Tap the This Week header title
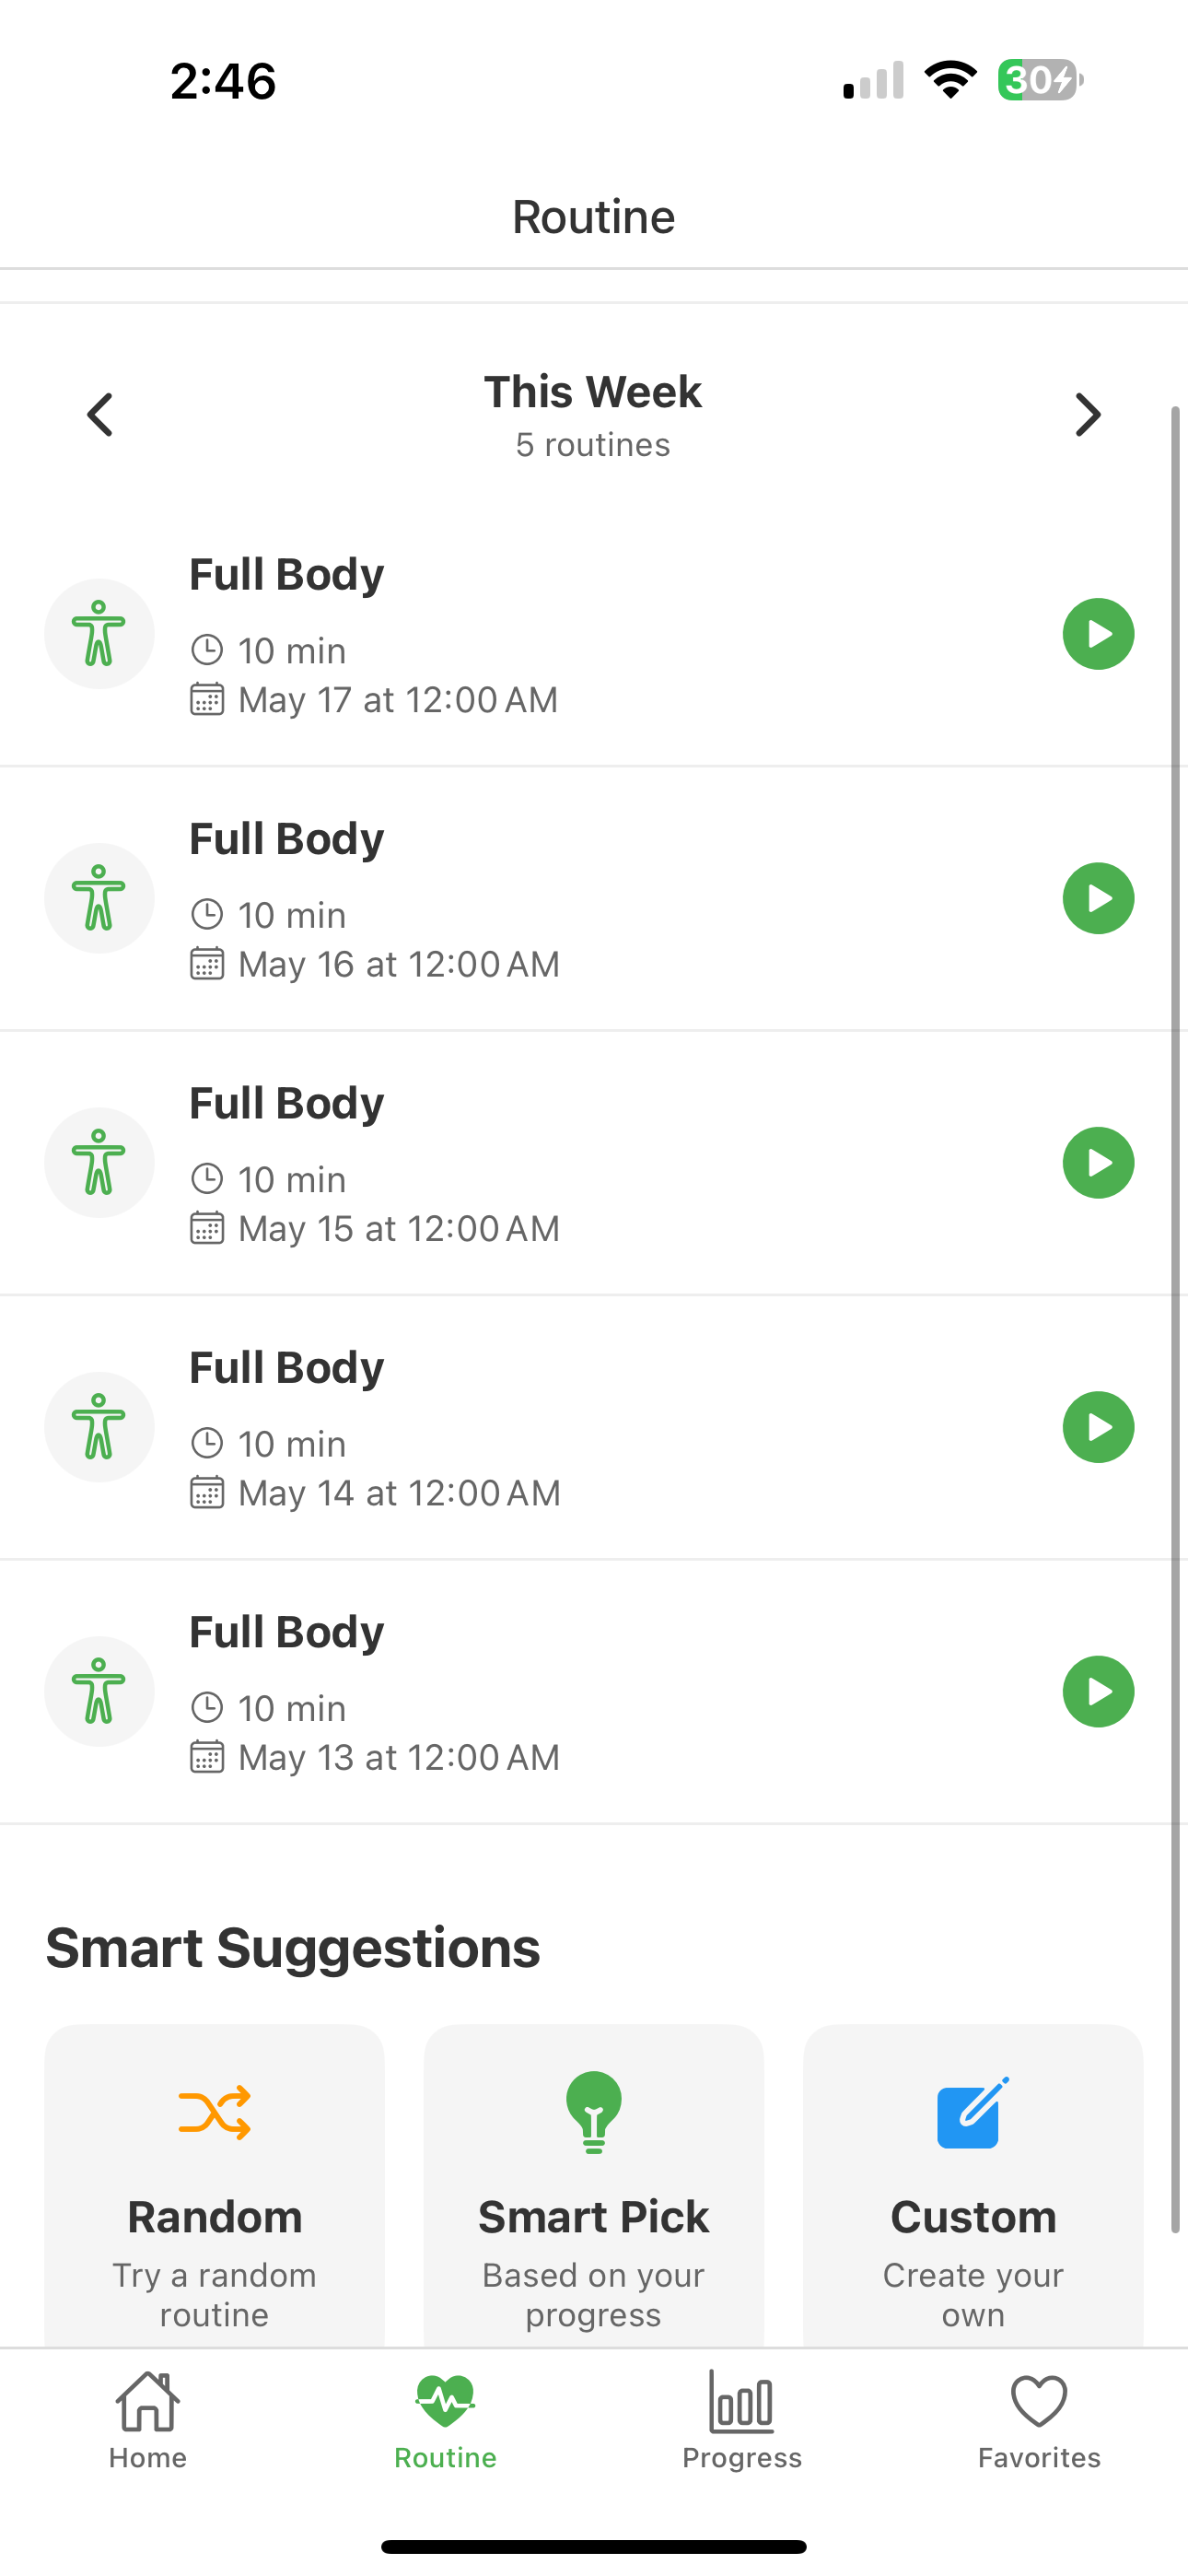Image resolution: width=1188 pixels, height=2576 pixels. tap(593, 392)
